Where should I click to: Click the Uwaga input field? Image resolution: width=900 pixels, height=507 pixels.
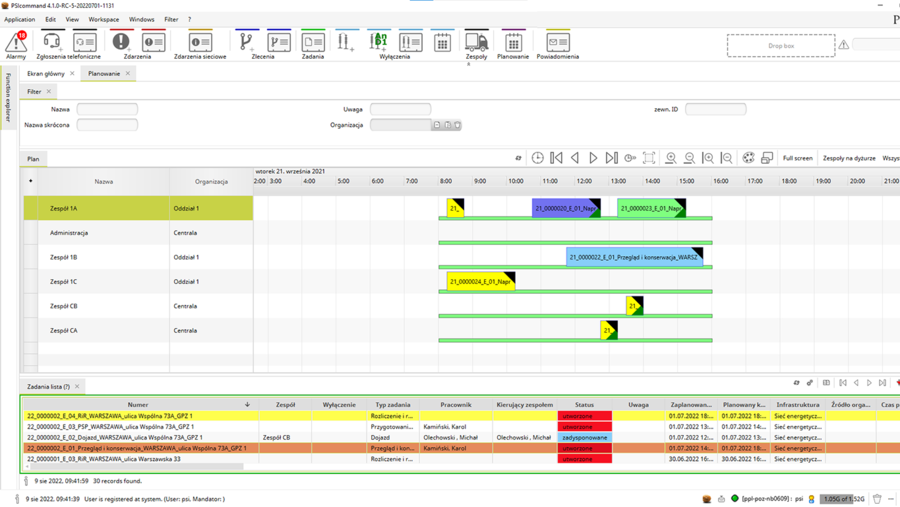(x=400, y=109)
